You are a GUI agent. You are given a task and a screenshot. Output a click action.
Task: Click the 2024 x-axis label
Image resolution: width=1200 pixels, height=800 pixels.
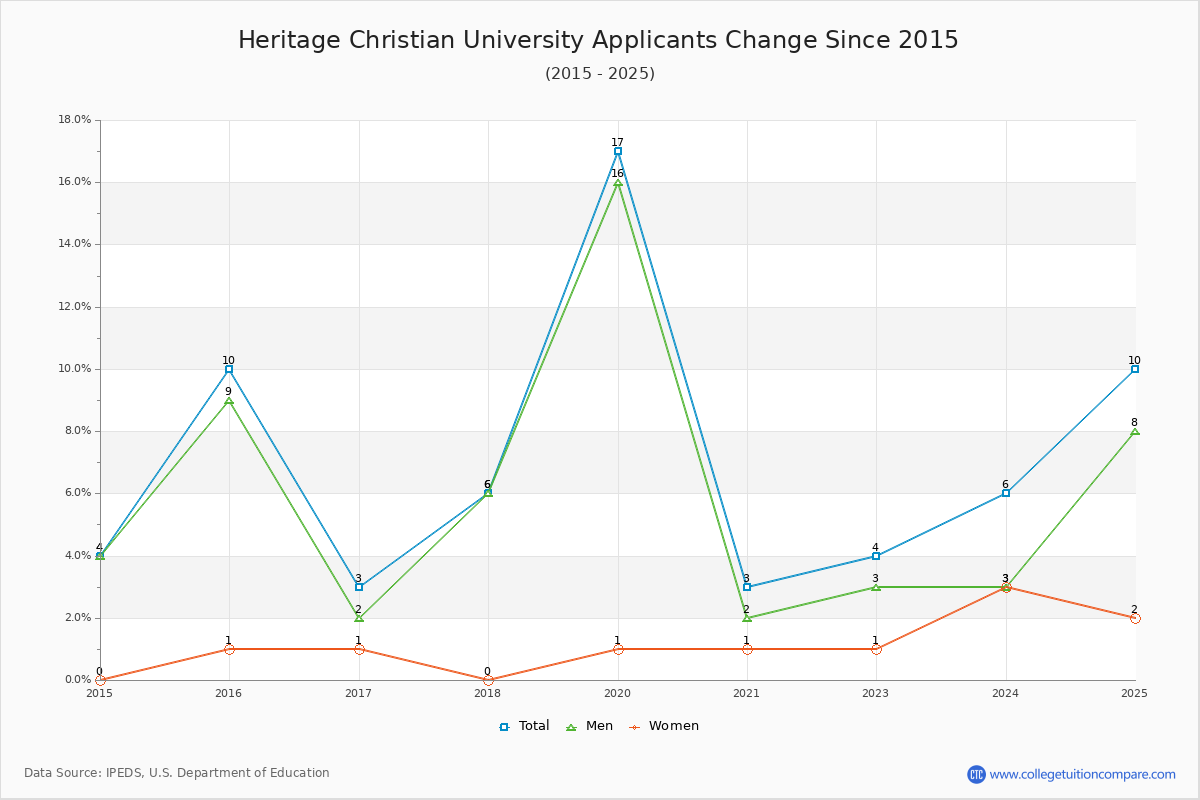(x=1006, y=692)
